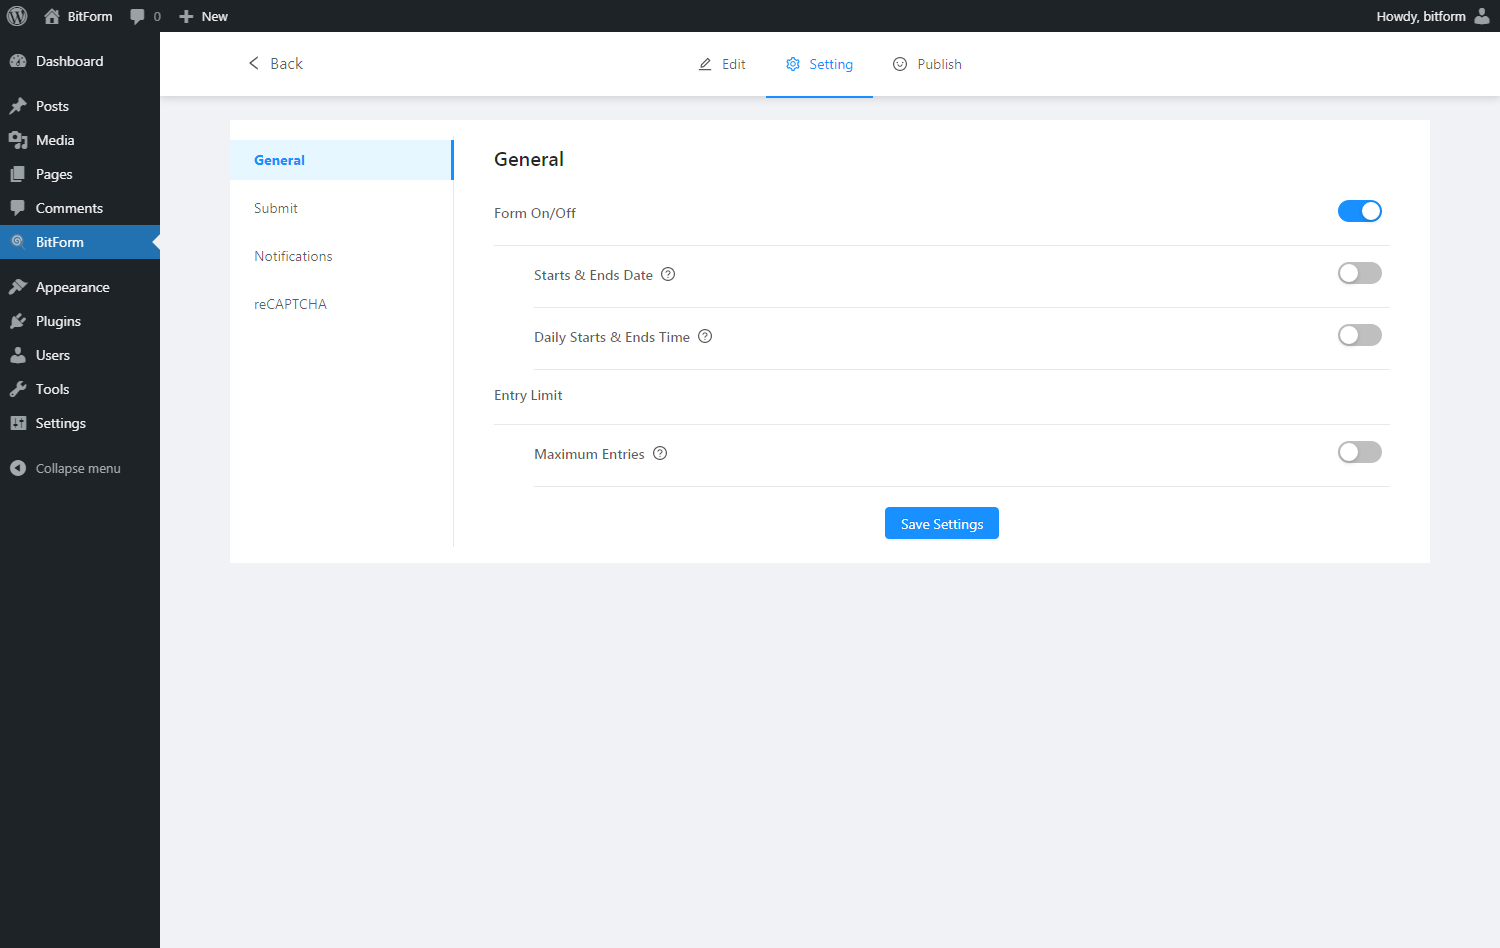Viewport: 1500px width, 948px height.
Task: Click the Posts pin icon
Action: click(x=18, y=106)
